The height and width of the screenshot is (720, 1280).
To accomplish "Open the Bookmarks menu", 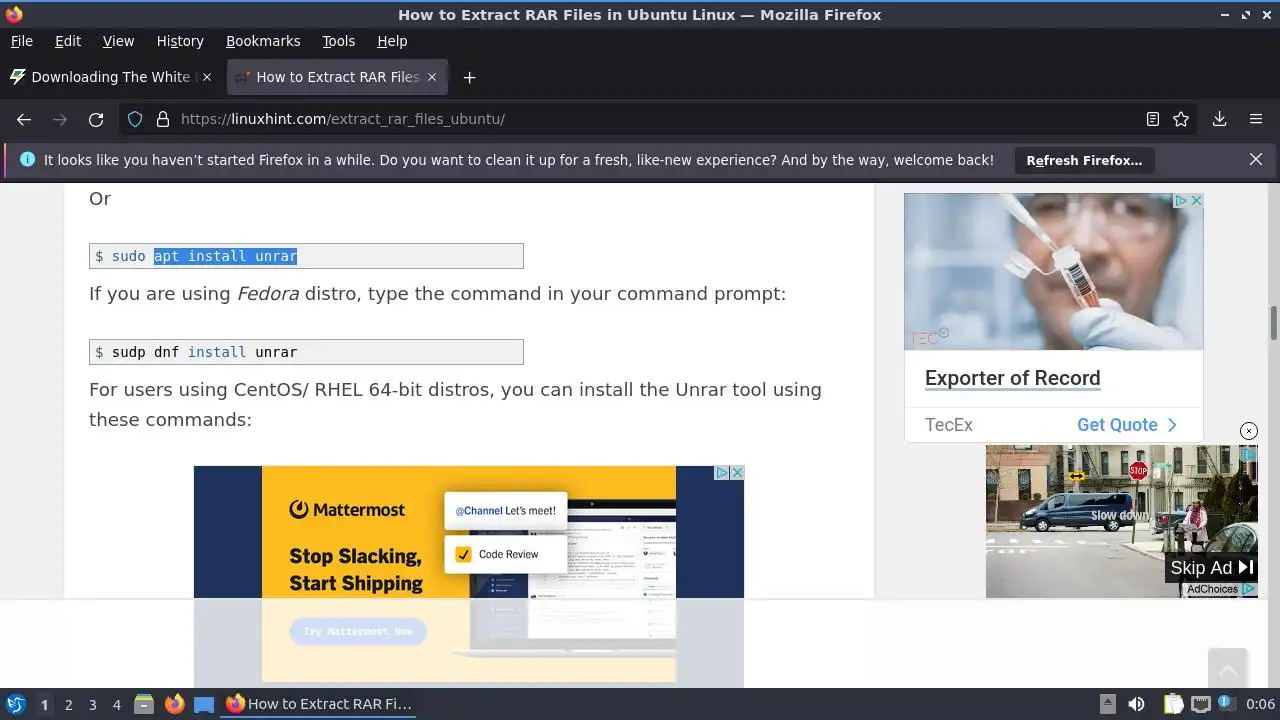I will pos(263,41).
